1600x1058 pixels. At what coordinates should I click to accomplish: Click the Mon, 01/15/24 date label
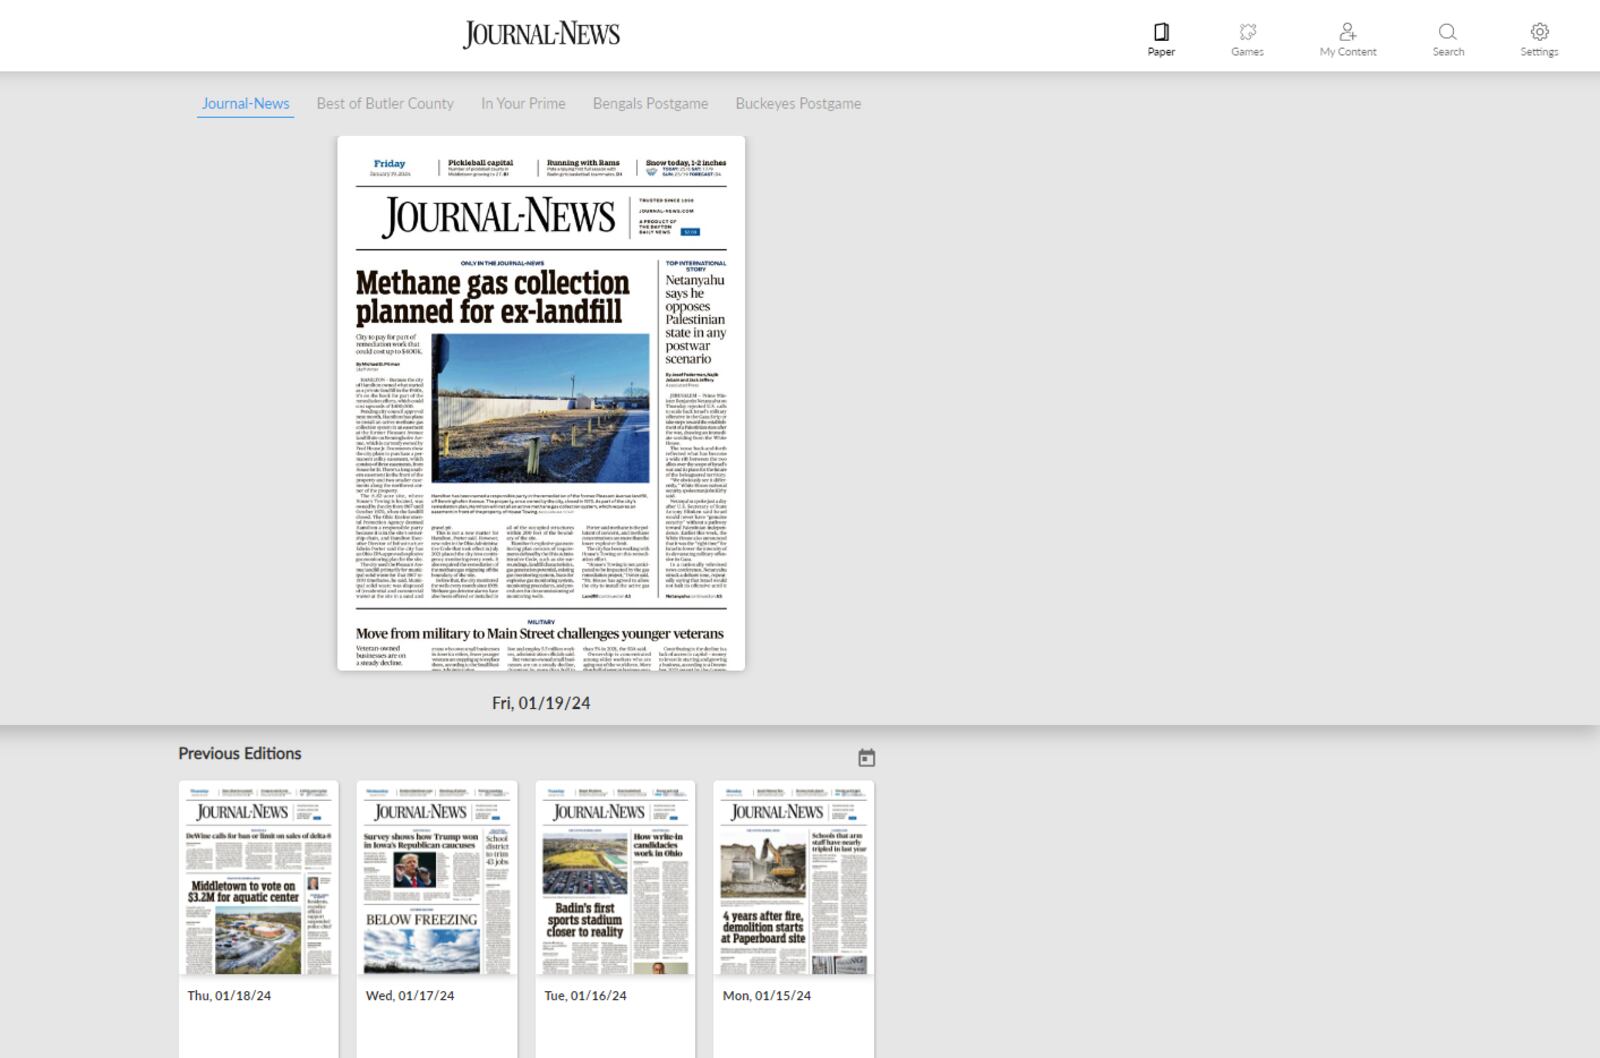(x=767, y=996)
